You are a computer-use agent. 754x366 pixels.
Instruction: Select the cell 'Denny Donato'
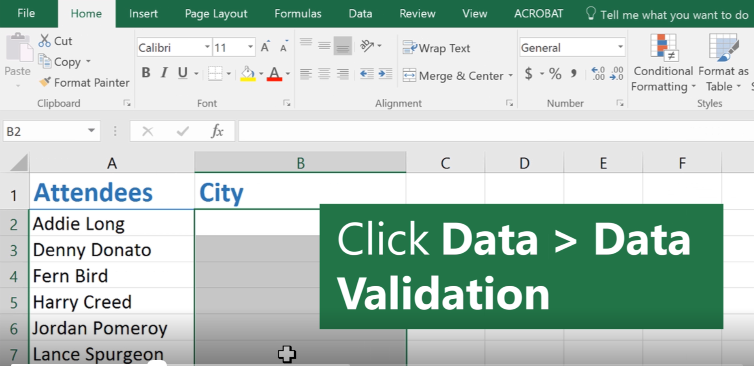pos(112,250)
